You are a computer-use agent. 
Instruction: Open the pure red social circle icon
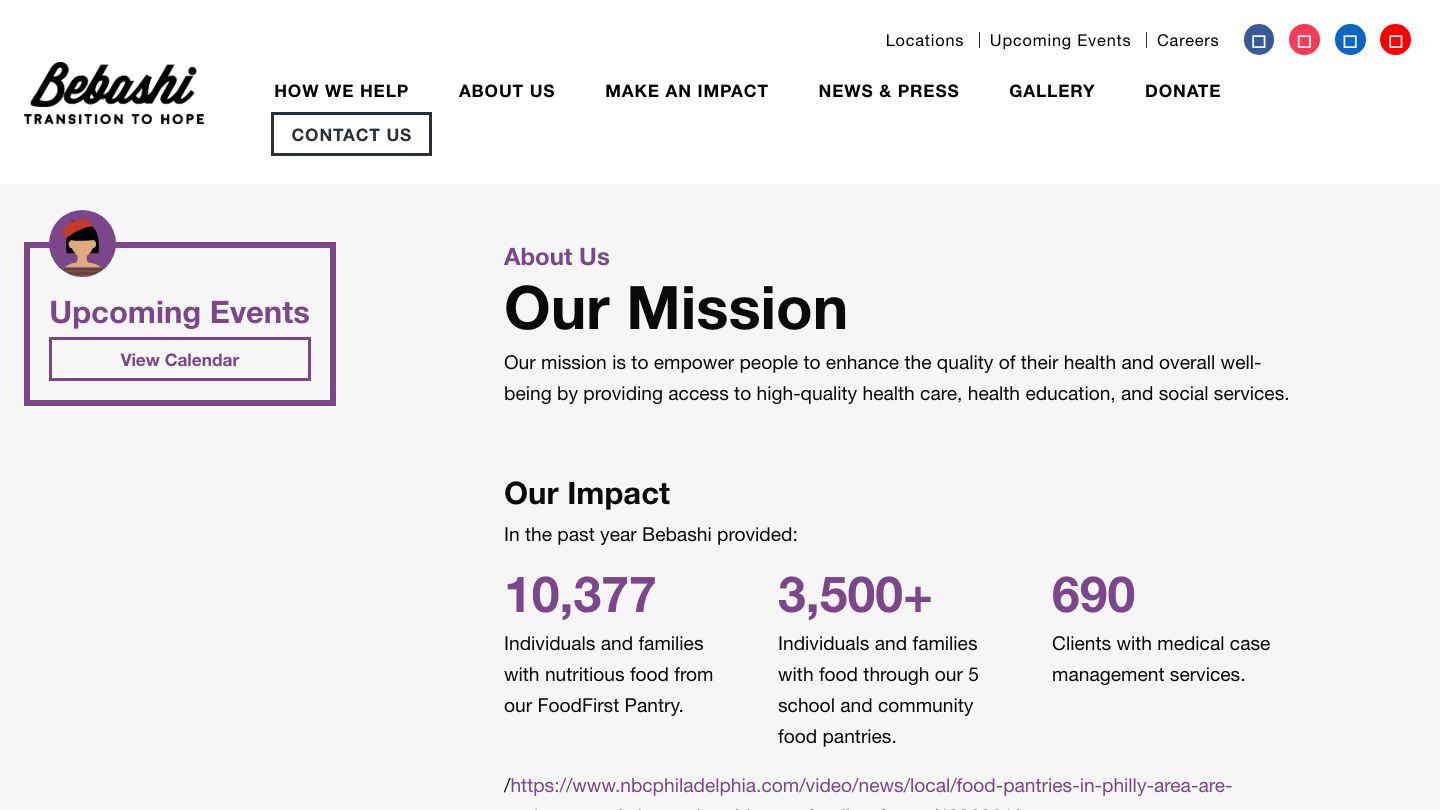click(1395, 40)
